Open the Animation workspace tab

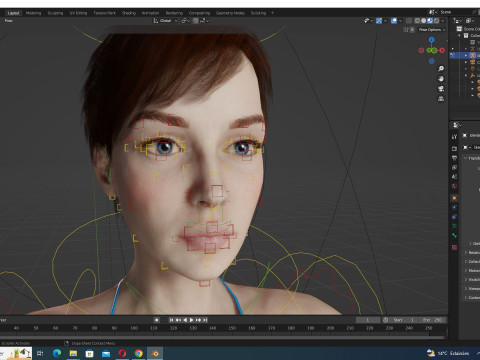pyautogui.click(x=150, y=13)
